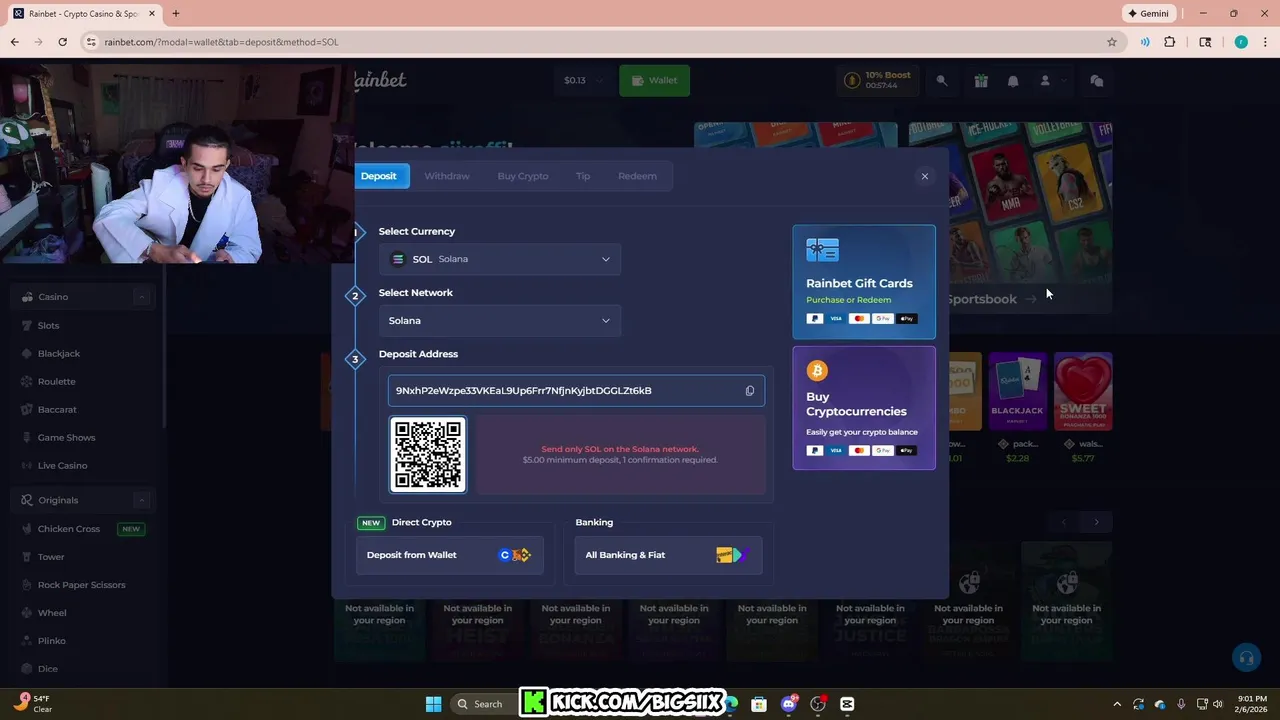This screenshot has width=1280, height=720.
Task: Open the user profile icon menu
Action: click(x=1045, y=81)
